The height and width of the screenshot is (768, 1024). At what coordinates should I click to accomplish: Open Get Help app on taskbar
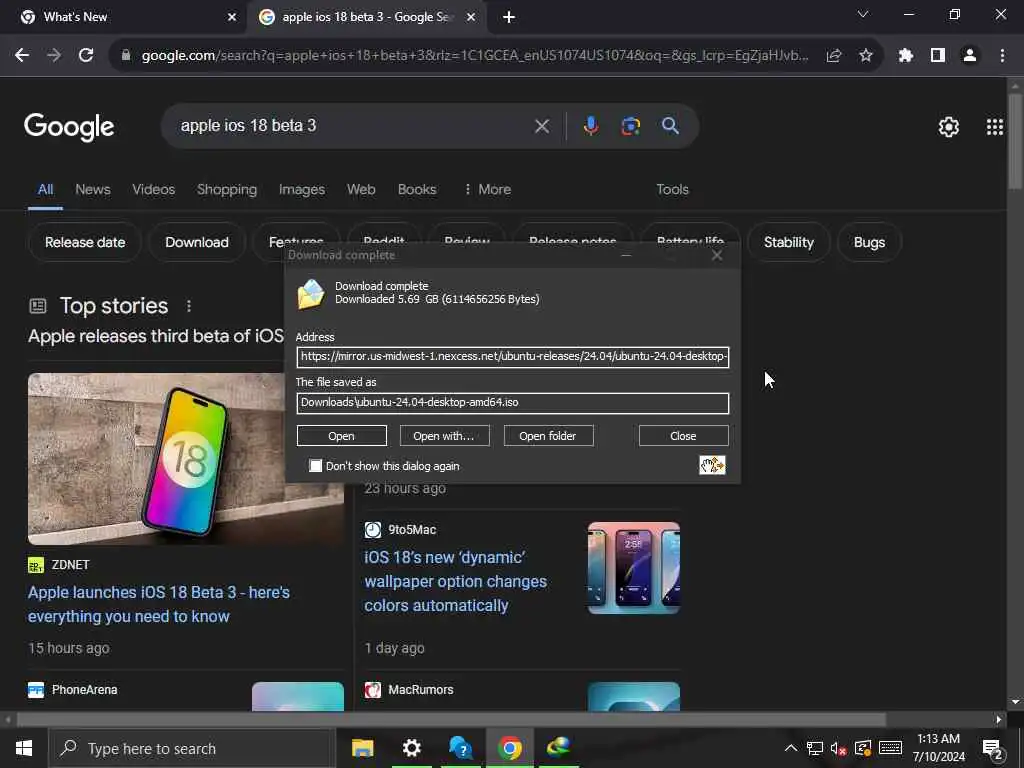click(460, 748)
